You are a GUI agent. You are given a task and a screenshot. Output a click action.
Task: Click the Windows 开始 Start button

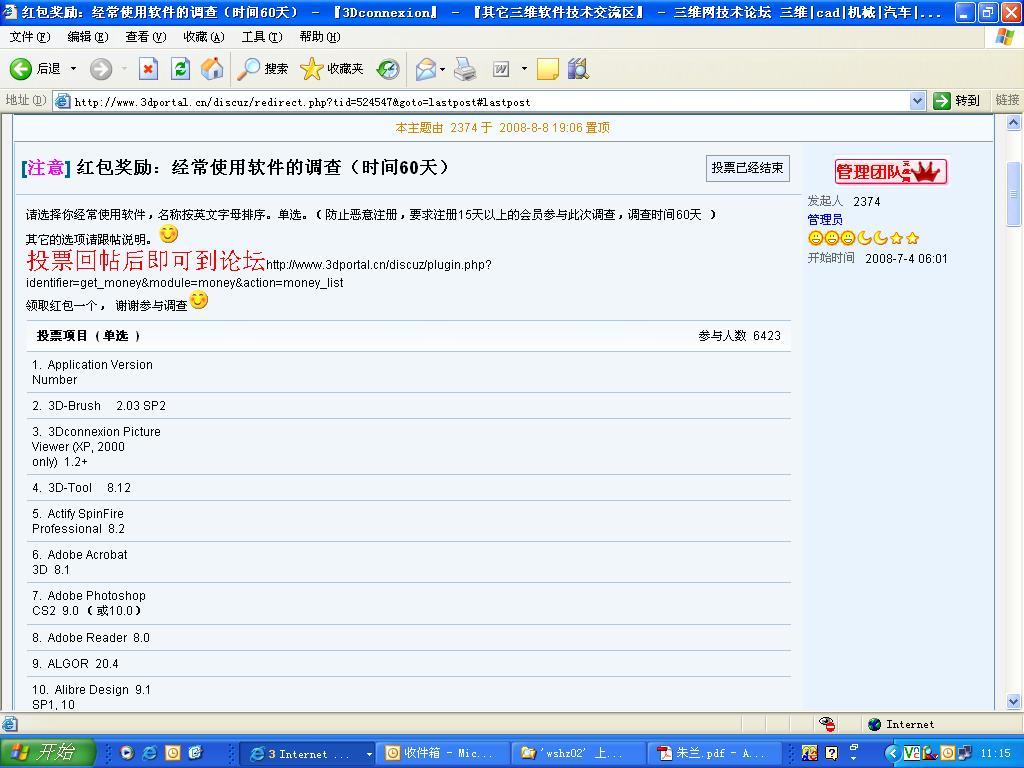[47, 752]
